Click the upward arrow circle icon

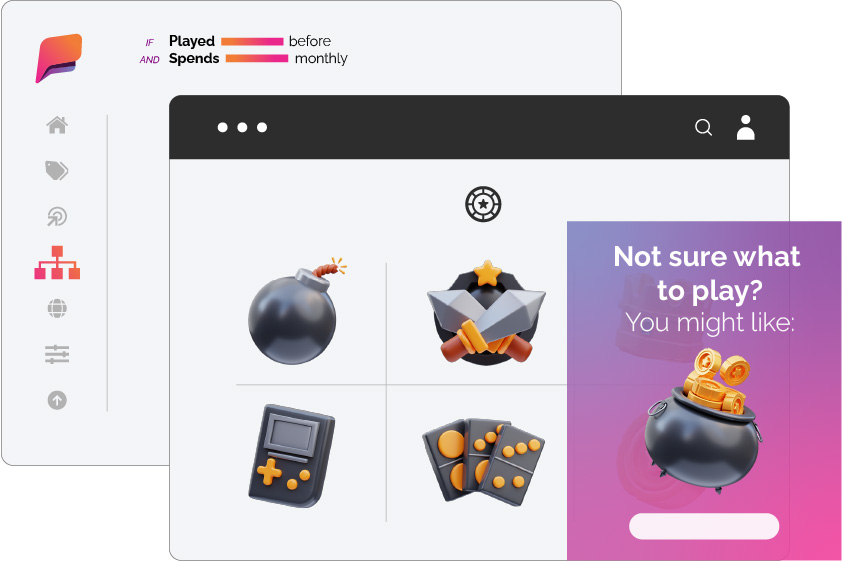pos(57,400)
